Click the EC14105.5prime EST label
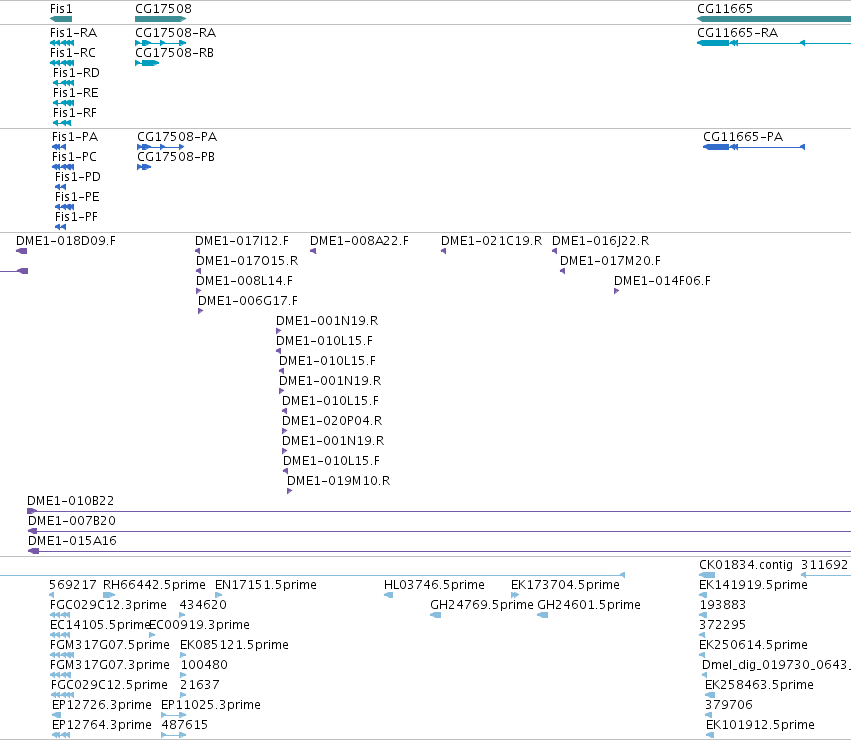This screenshot has height=740, width=851. tap(99, 625)
